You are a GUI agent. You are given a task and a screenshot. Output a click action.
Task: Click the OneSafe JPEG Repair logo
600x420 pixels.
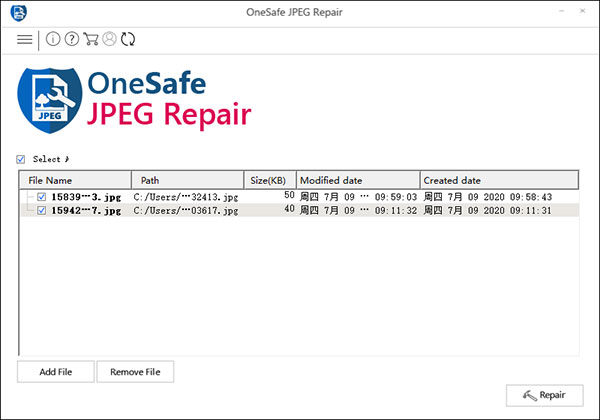134,101
